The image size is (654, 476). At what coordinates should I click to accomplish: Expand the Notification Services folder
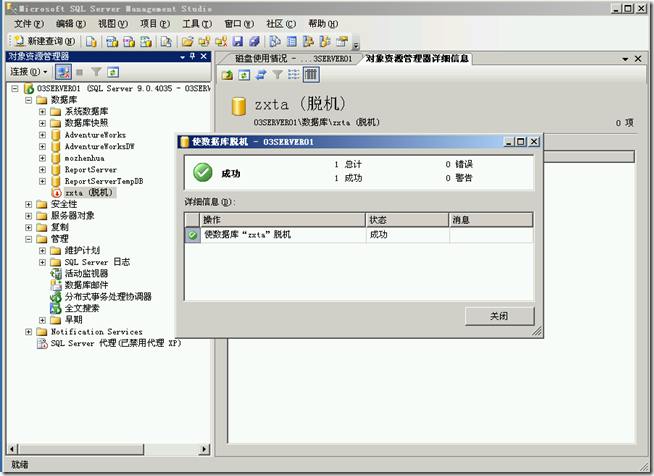[28, 332]
